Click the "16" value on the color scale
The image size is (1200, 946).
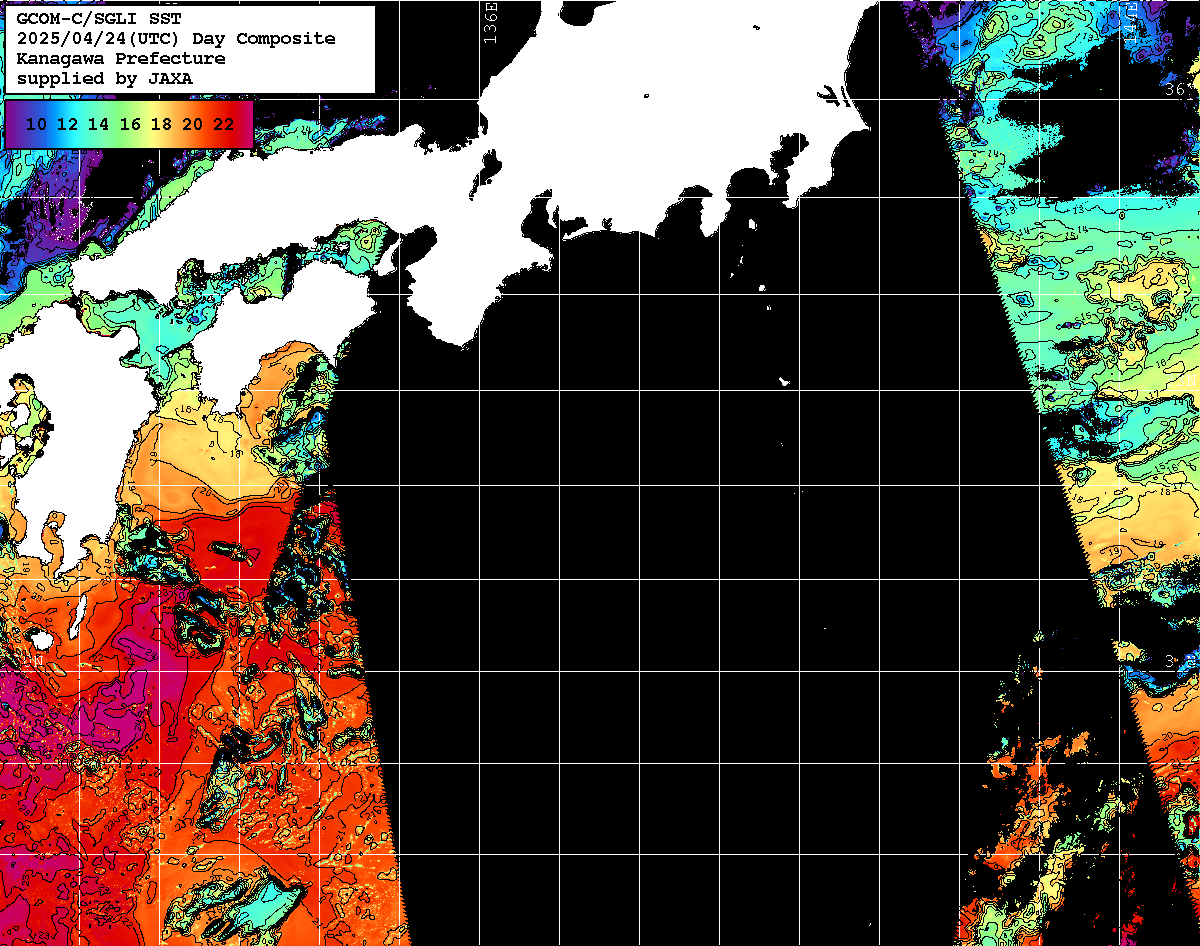pyautogui.click(x=130, y=124)
